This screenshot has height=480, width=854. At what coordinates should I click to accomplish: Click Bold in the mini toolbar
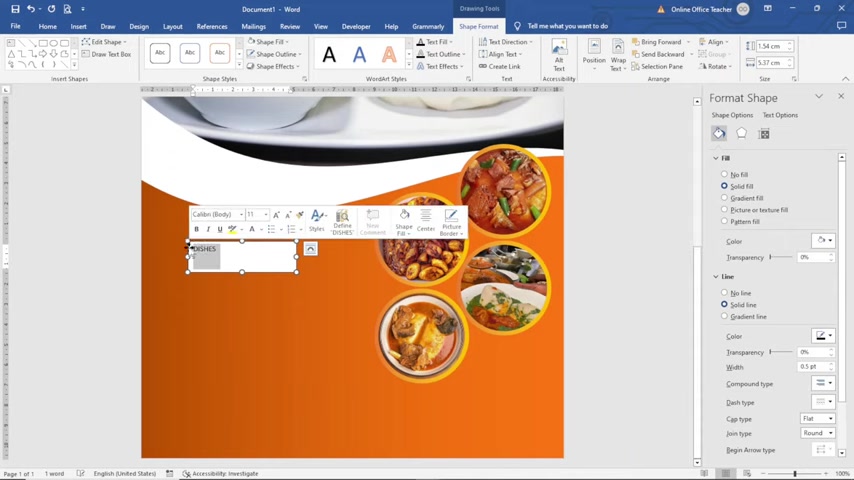point(197,229)
